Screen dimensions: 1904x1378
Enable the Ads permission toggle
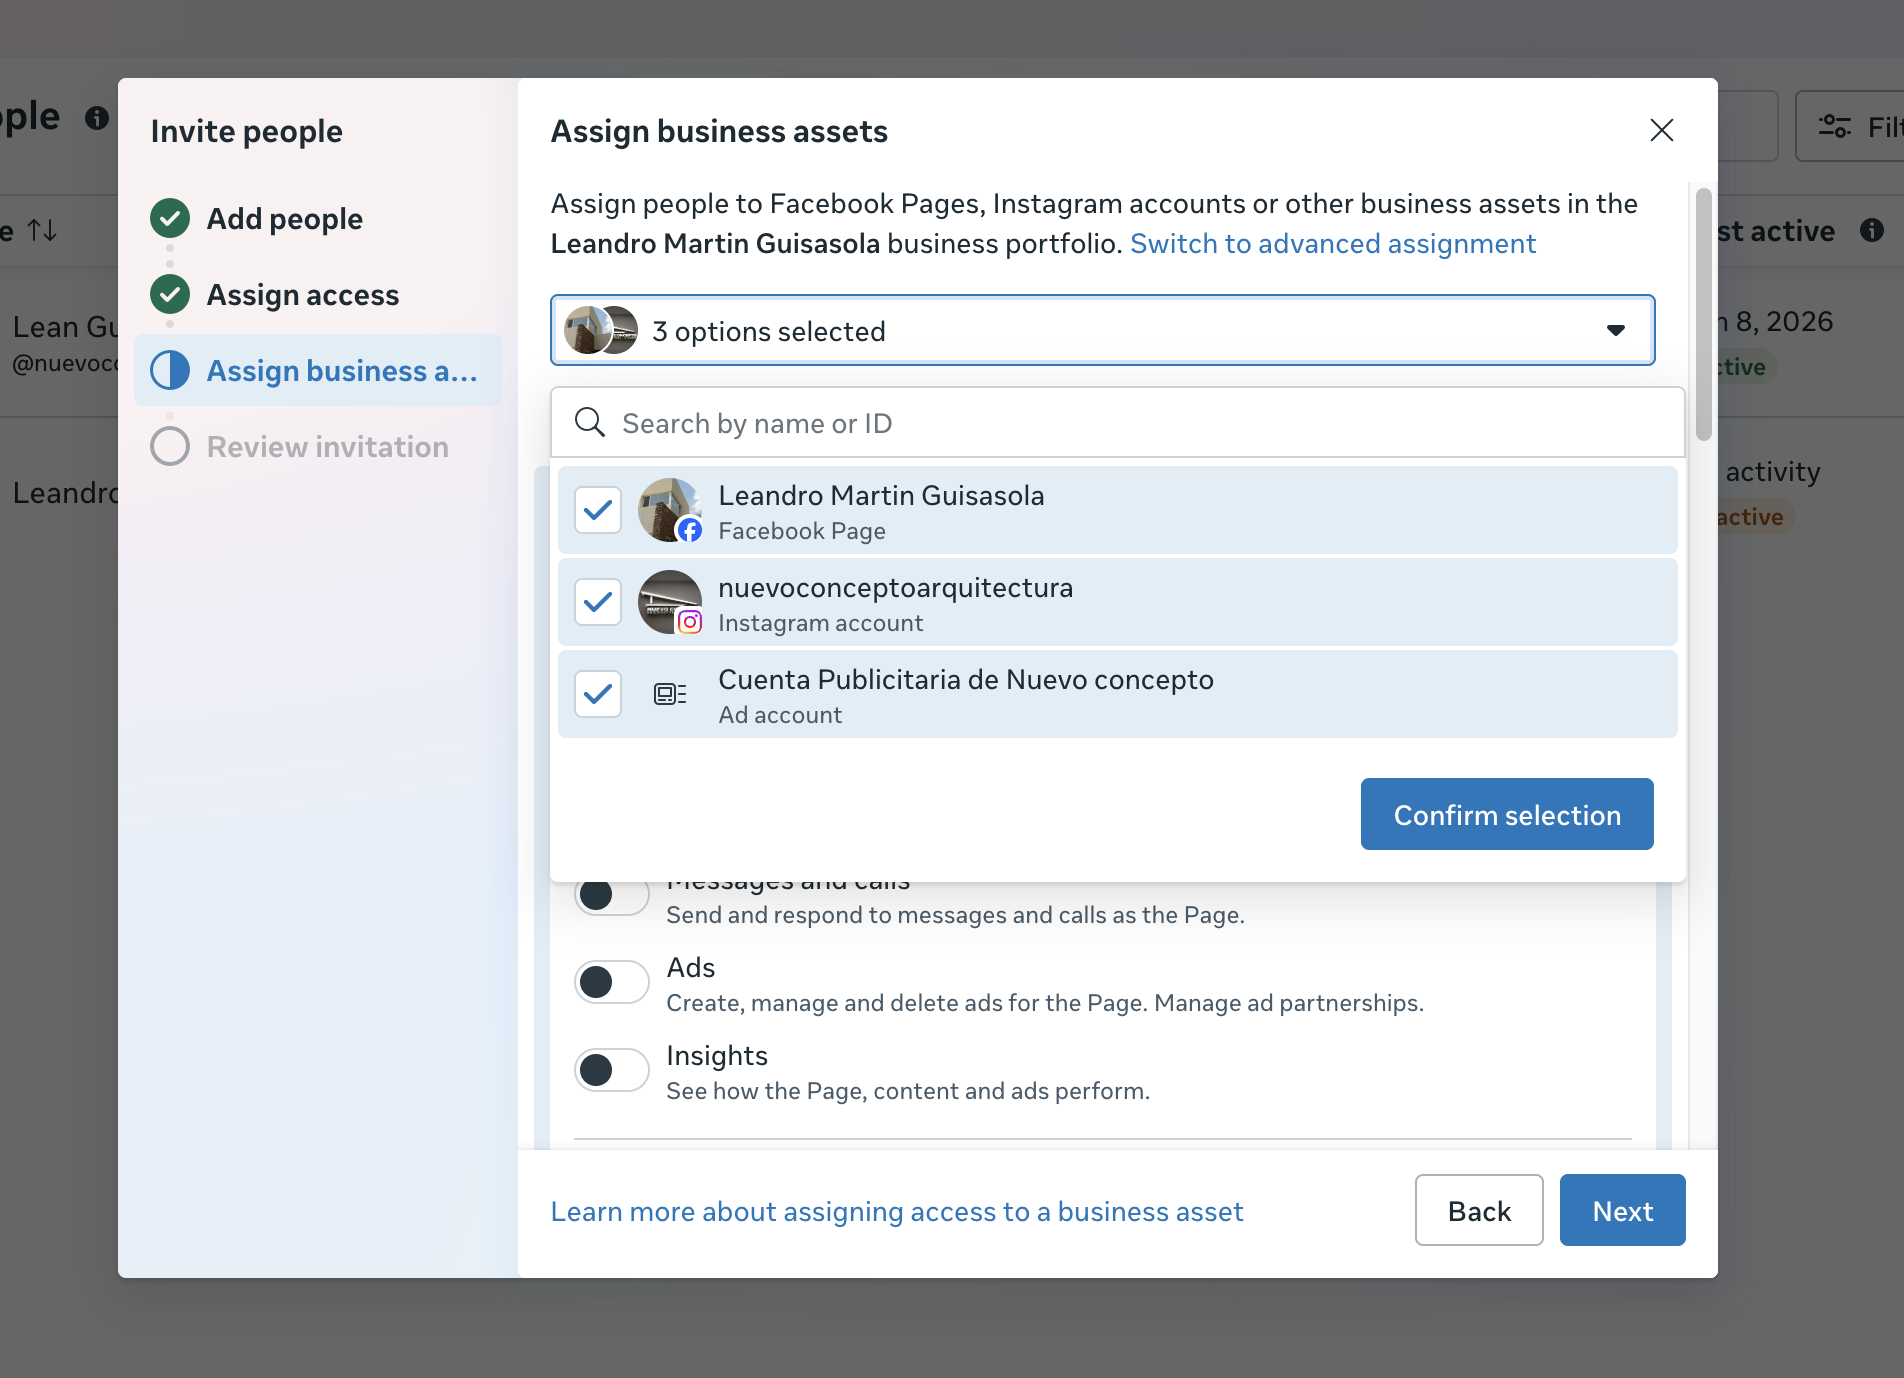click(612, 982)
